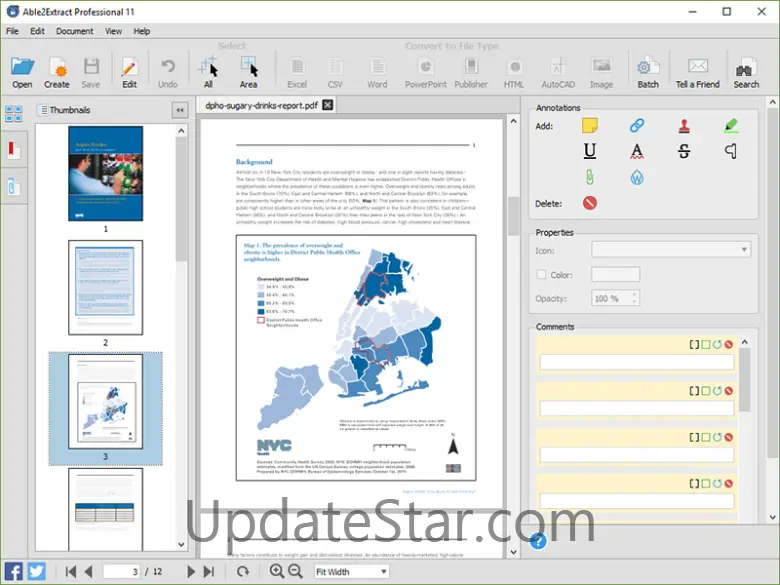Select page 1 thumbnail
Viewport: 780px width, 585px height.
105,173
